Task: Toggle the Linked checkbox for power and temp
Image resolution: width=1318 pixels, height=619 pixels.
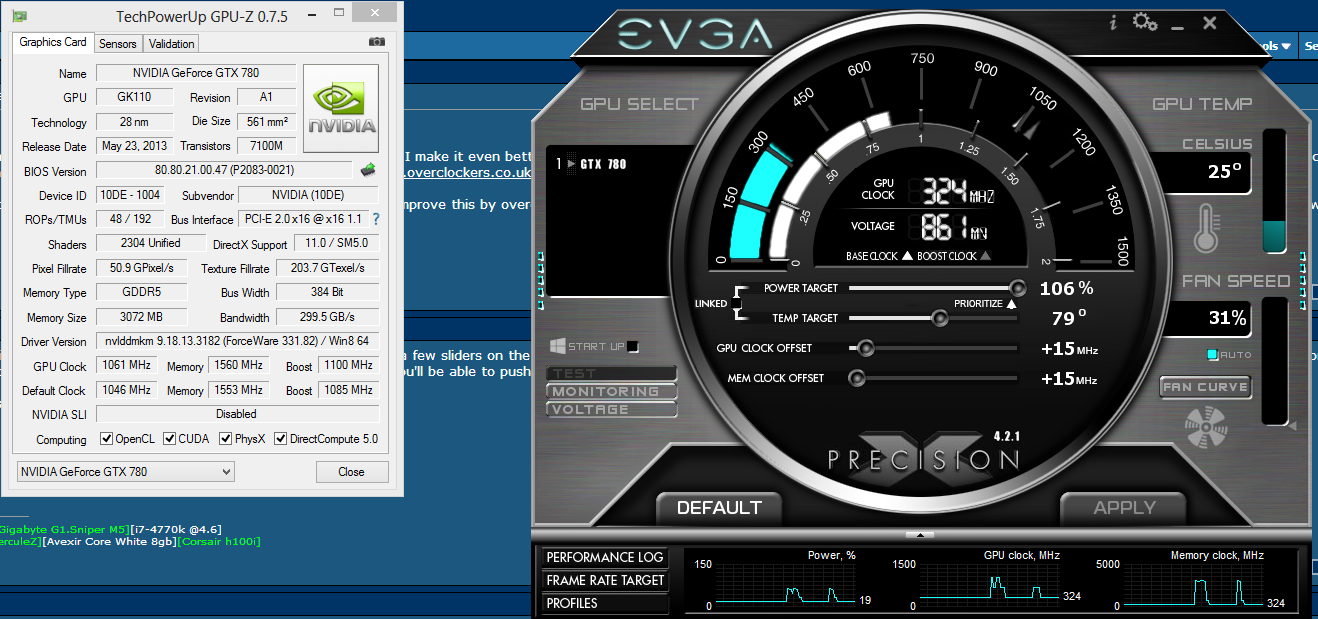Action: pos(737,303)
